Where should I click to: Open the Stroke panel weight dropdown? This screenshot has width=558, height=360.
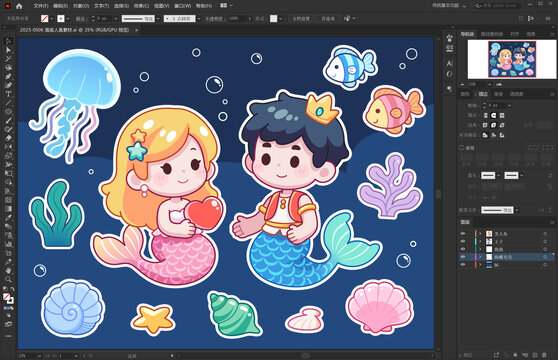tap(510, 105)
